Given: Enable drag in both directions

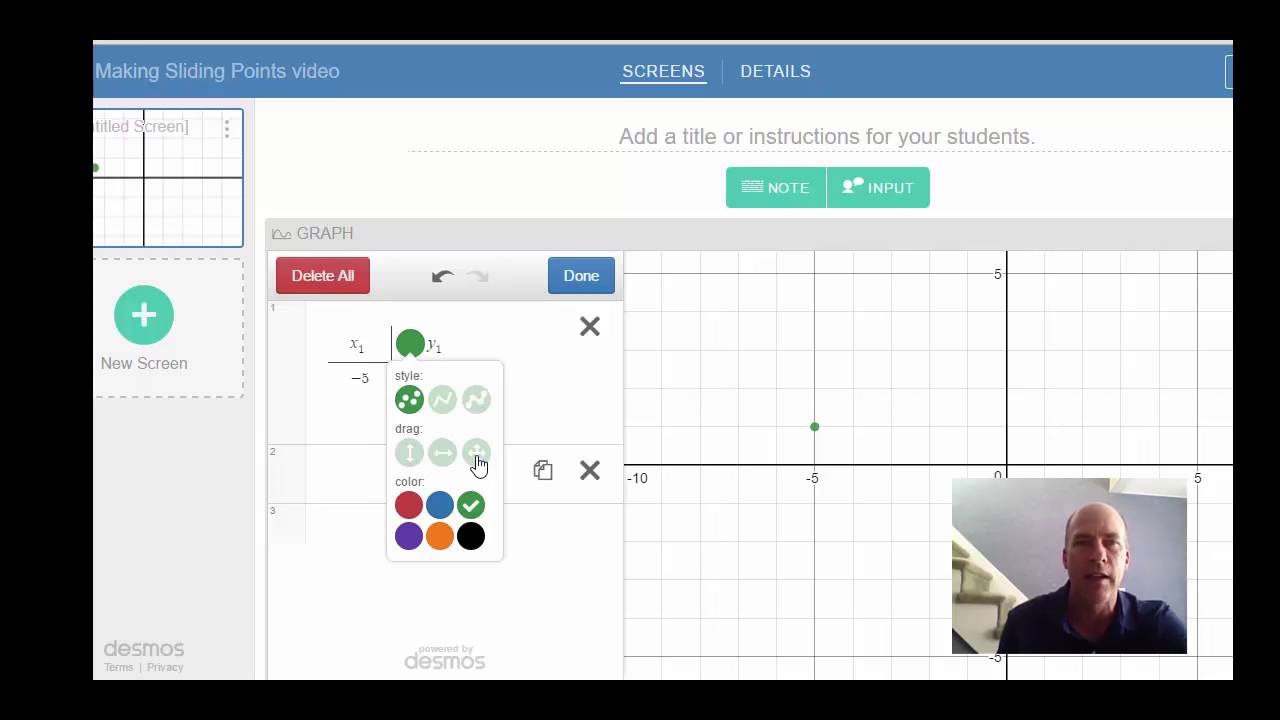Looking at the screenshot, I should (x=476, y=453).
